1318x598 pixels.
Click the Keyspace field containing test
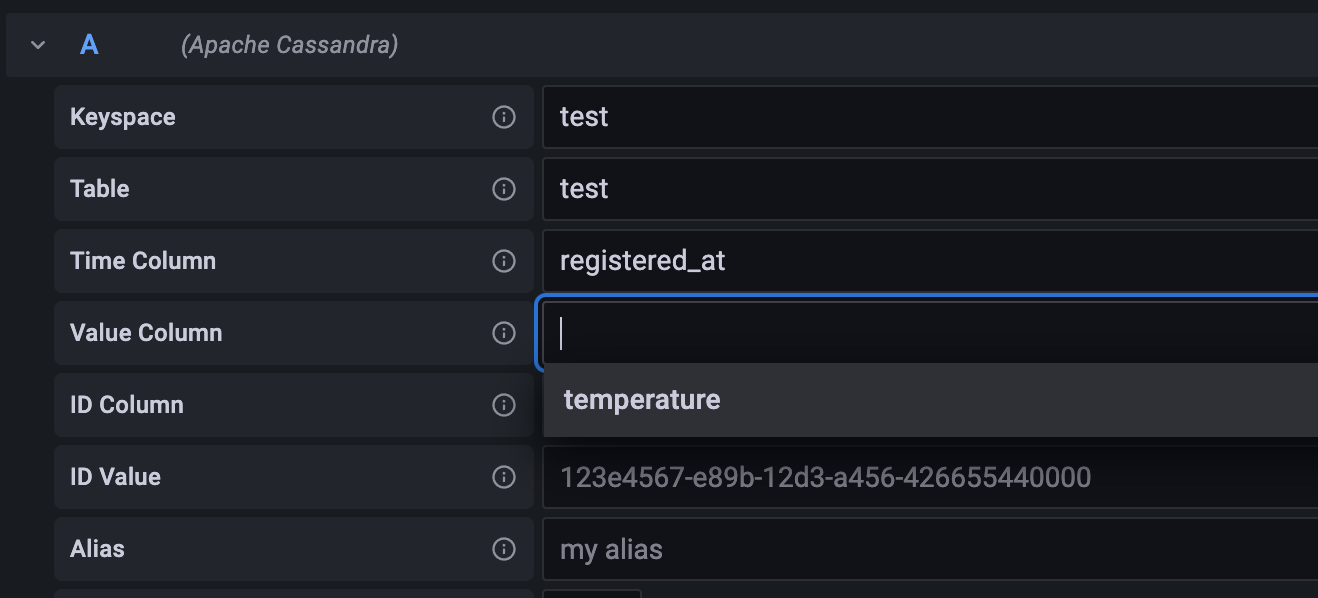[930, 117]
